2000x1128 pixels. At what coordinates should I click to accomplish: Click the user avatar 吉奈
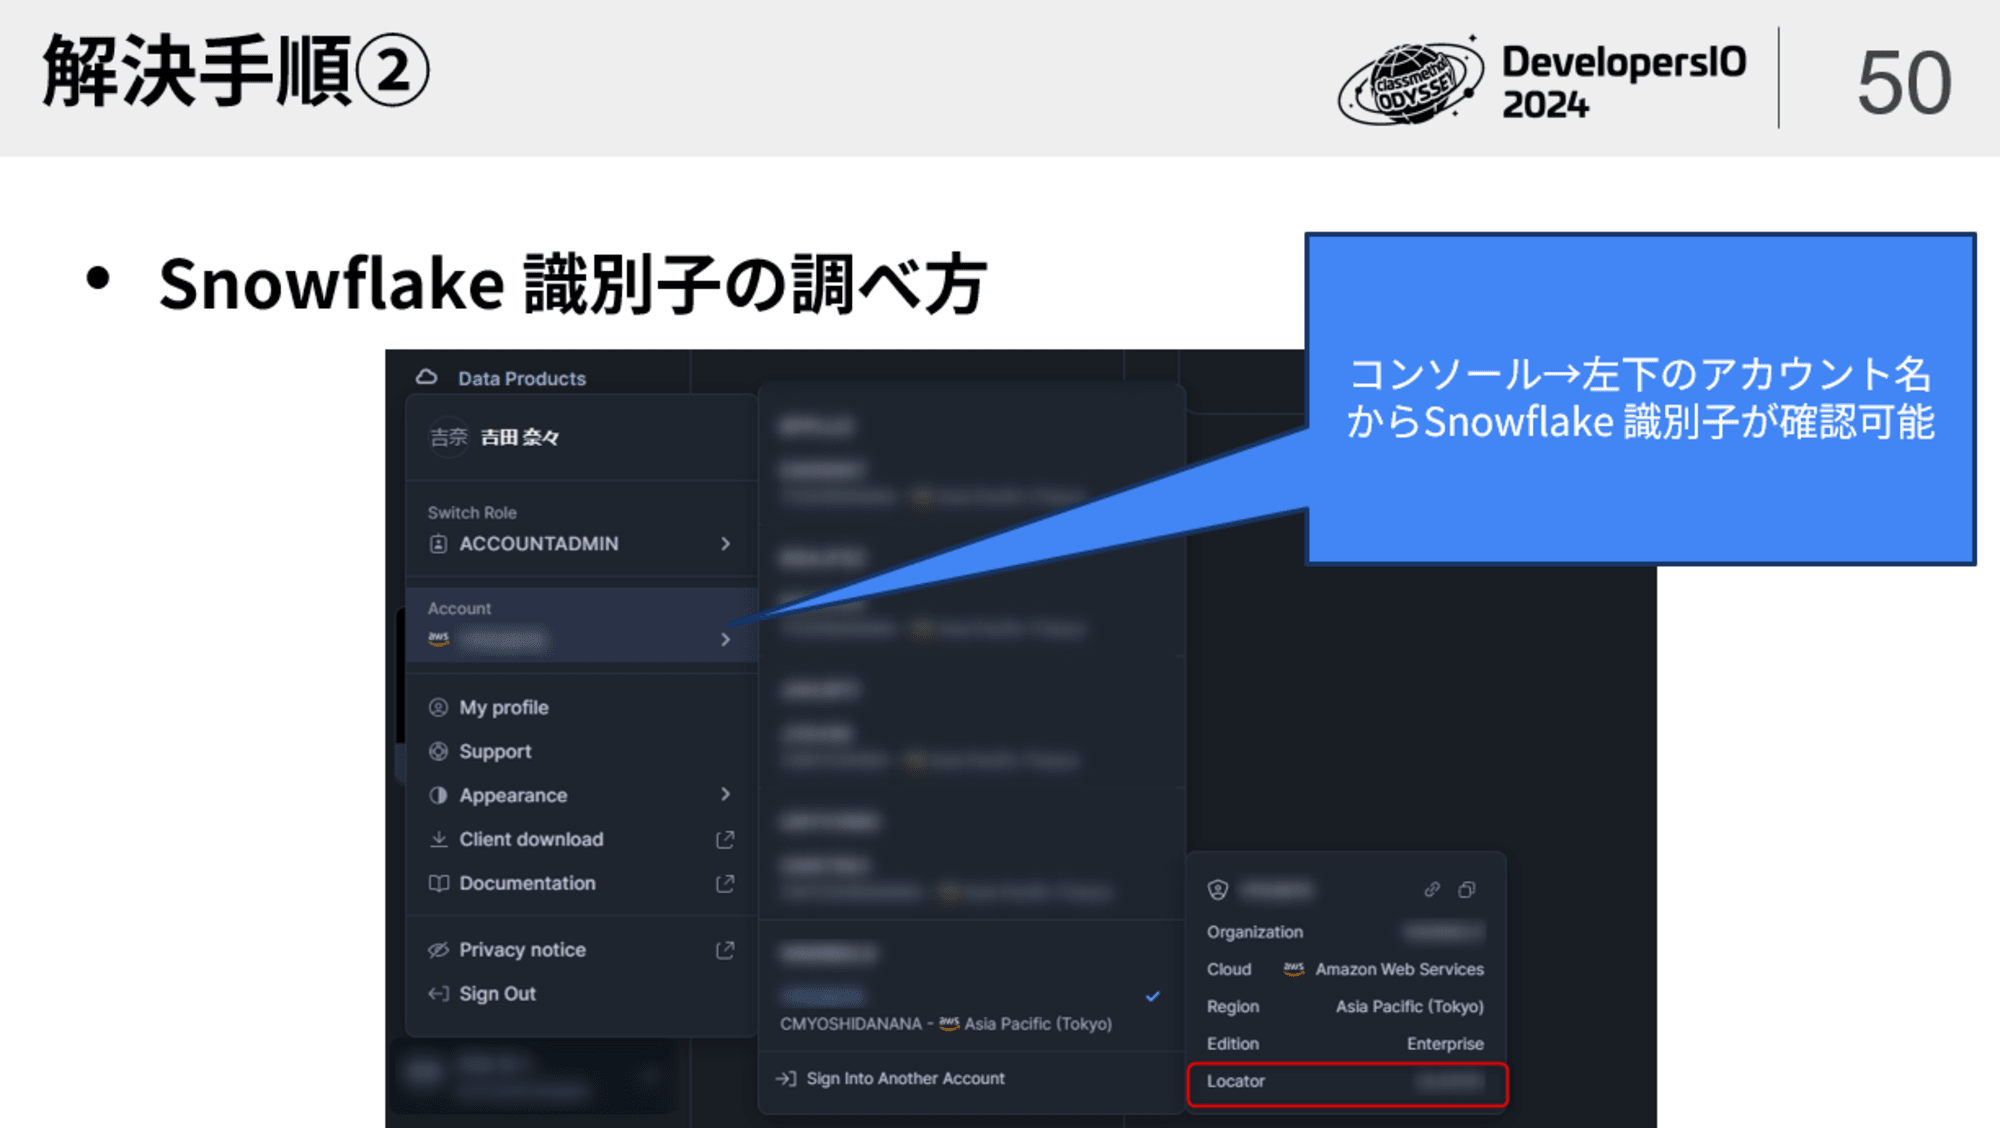tap(449, 437)
